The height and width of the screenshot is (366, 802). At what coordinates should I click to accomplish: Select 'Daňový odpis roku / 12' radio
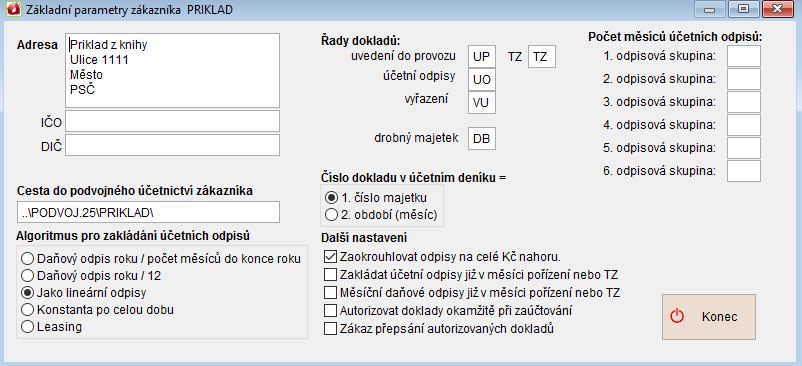tap(28, 276)
